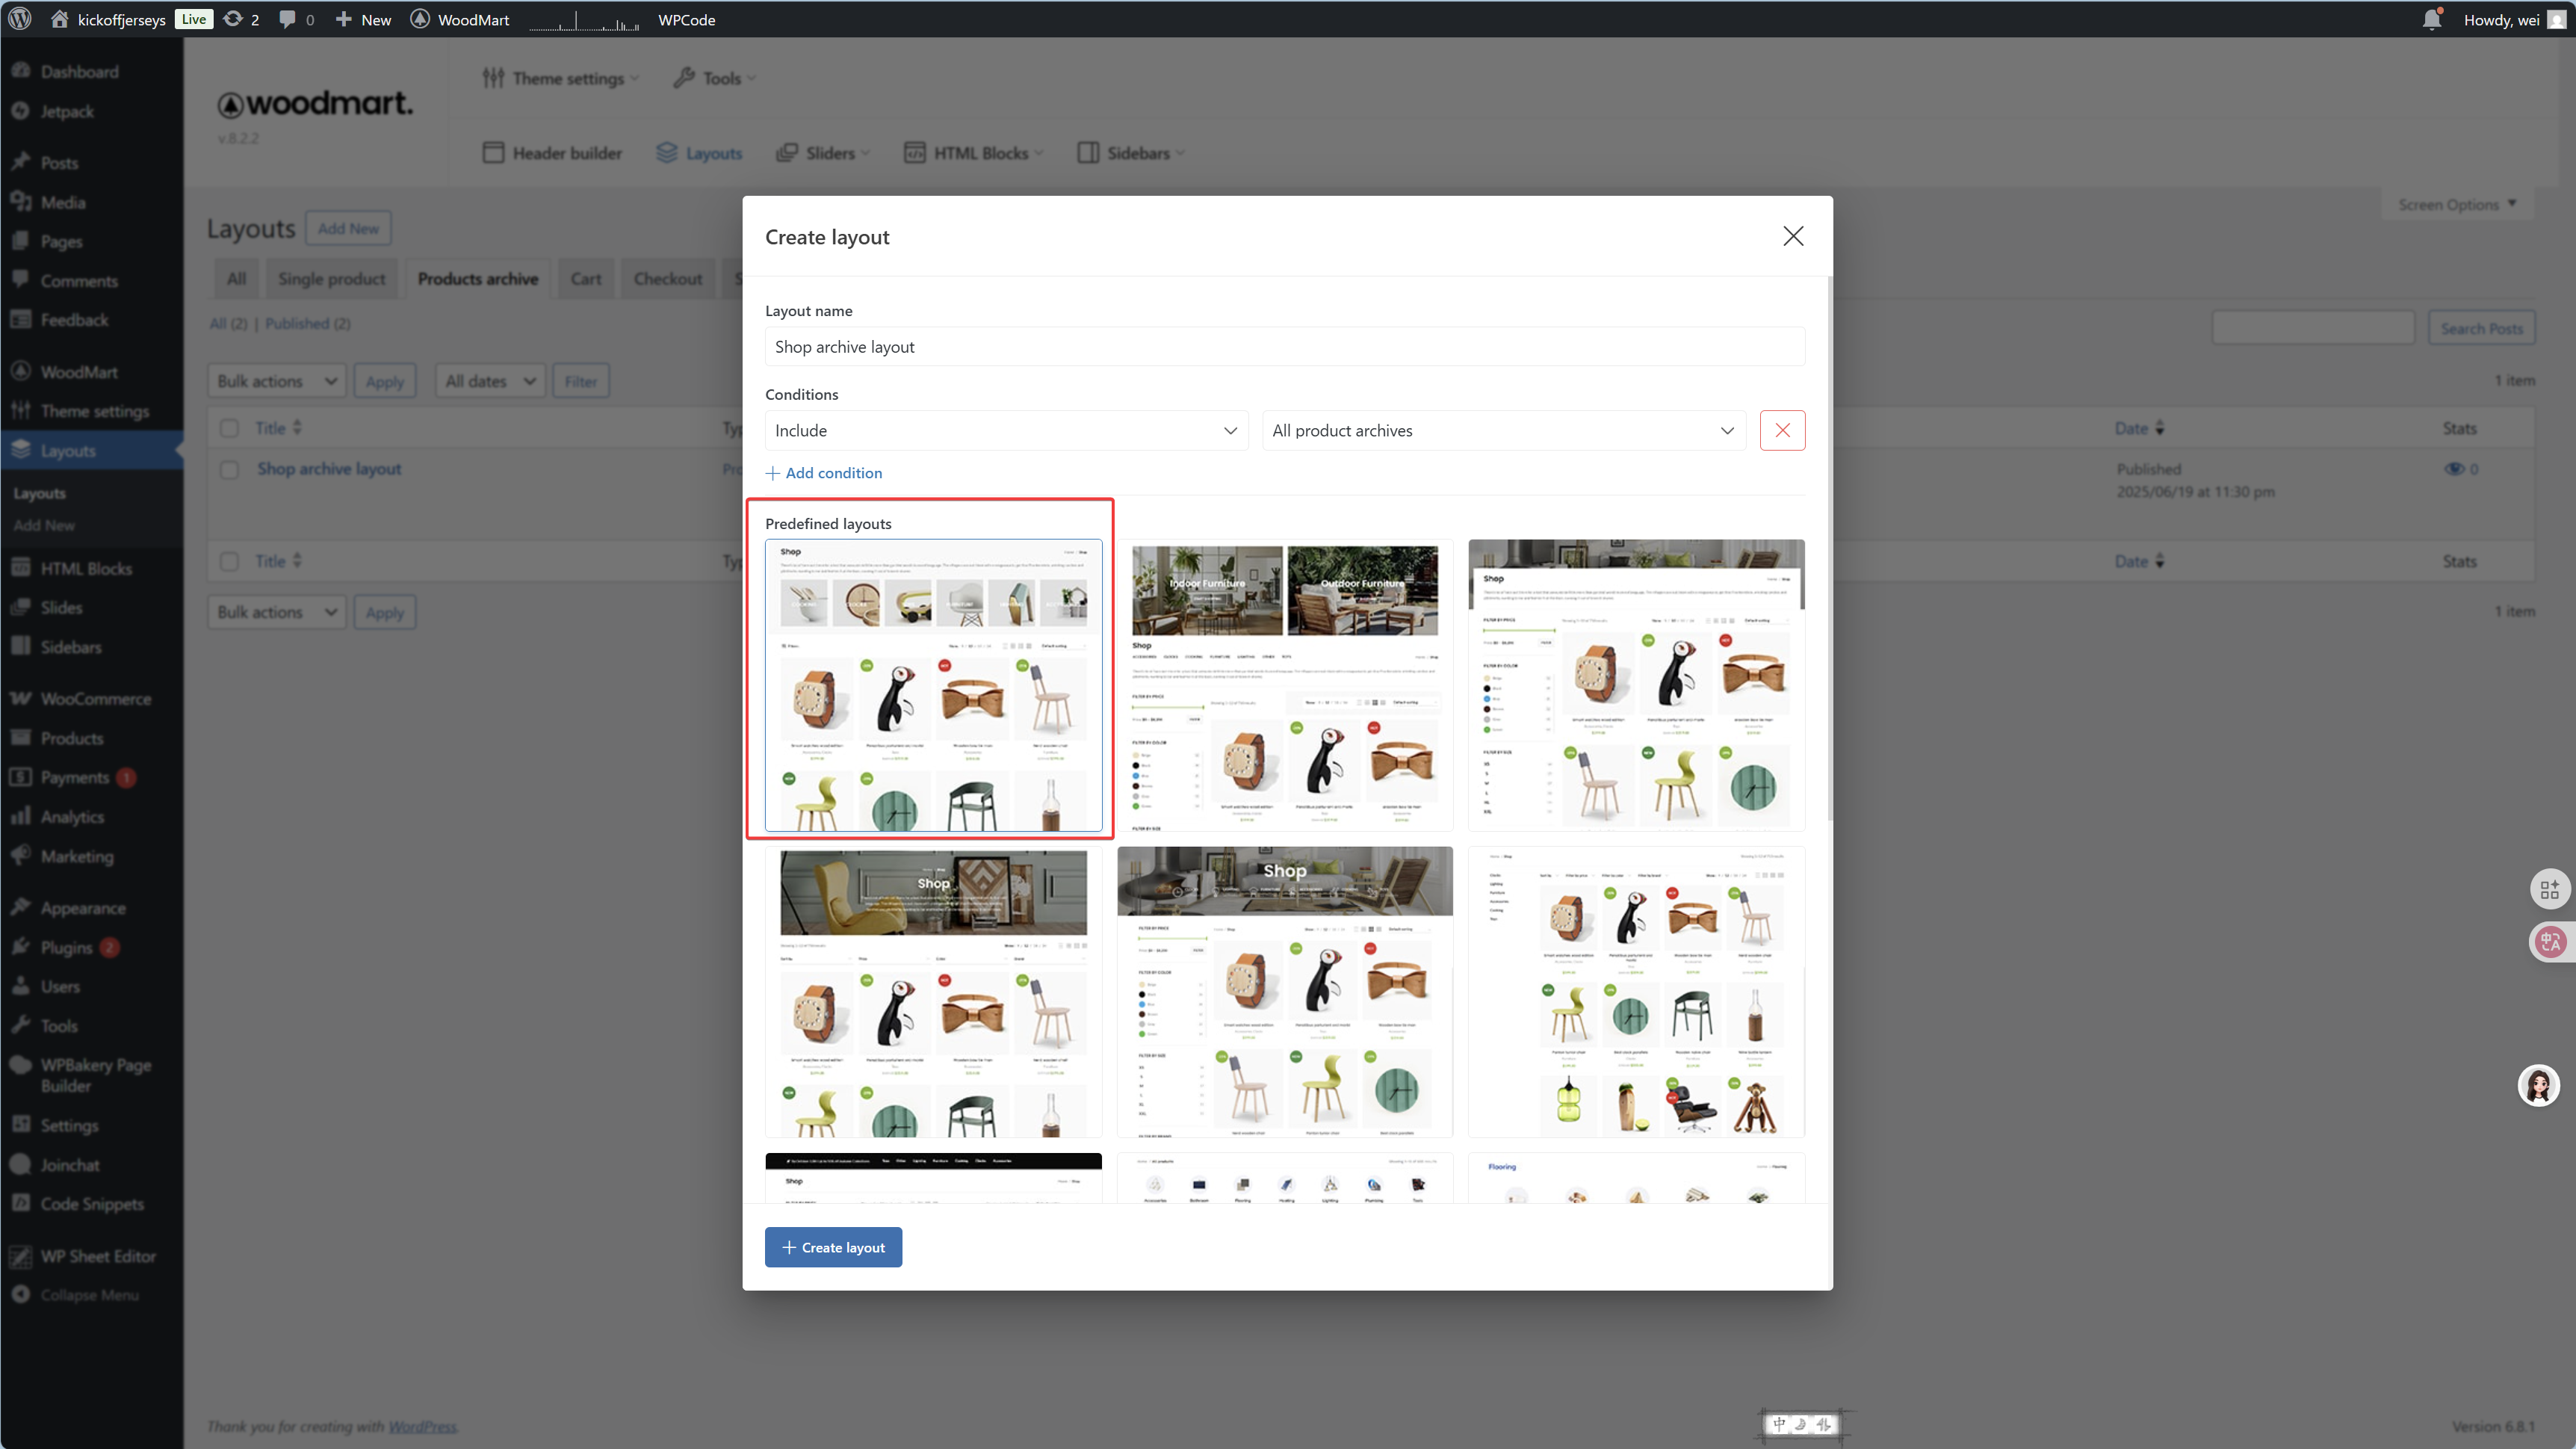The image size is (2576, 1449).
Task: Open the user avatar next to Howdy, wei
Action: tap(2557, 19)
